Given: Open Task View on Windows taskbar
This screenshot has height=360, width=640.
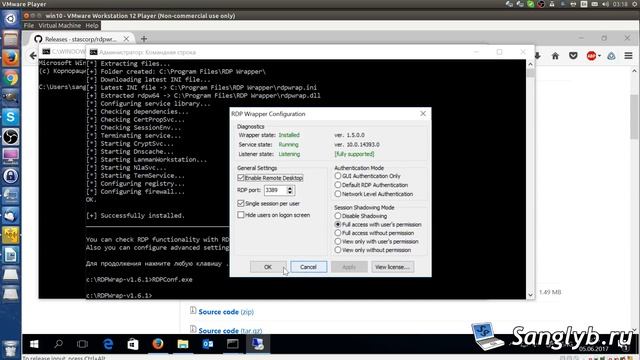Looking at the screenshot, I should point(82,344).
